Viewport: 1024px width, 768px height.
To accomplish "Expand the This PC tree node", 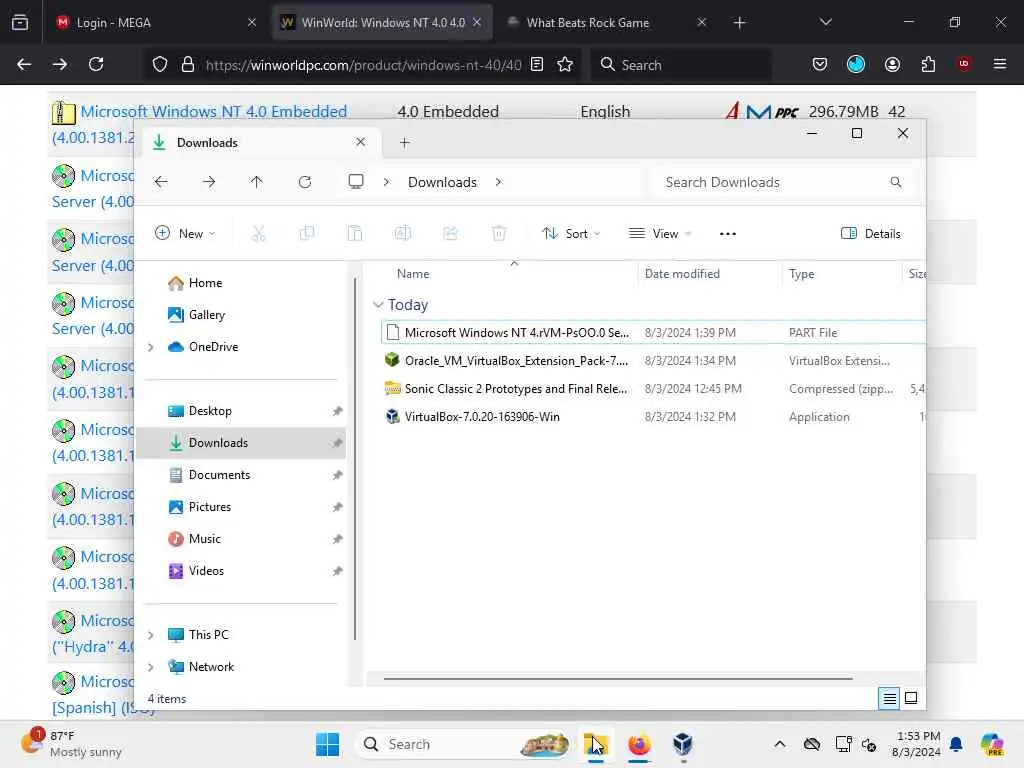I will (151, 635).
